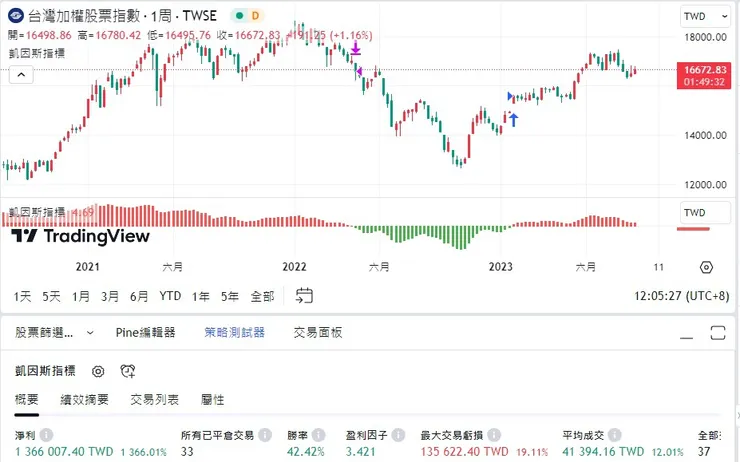Click net profit value 1 366 007.40 TWD
The width and height of the screenshot is (740, 462).
click(64, 452)
